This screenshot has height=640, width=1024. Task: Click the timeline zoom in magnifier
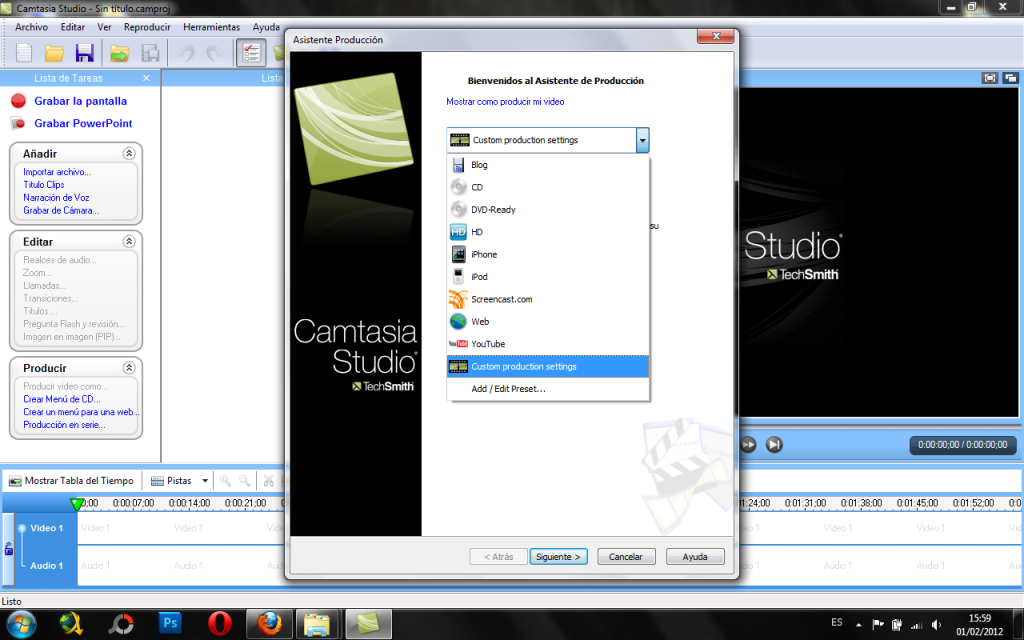pyautogui.click(x=225, y=481)
